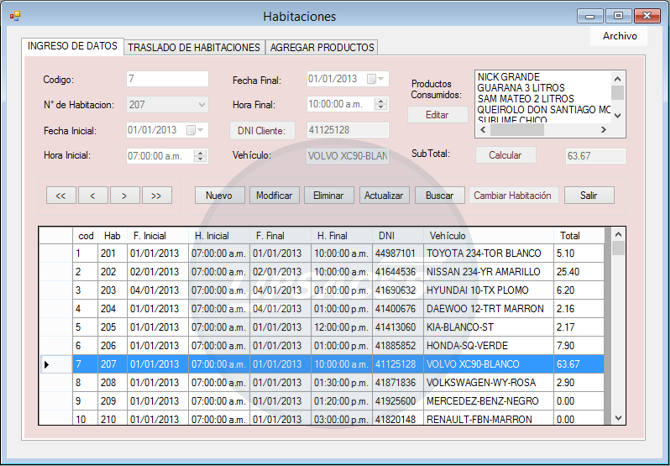Select the KIA-BLANCO-ST cell
Screen dimensions: 670x466
pyautogui.click(x=488, y=327)
